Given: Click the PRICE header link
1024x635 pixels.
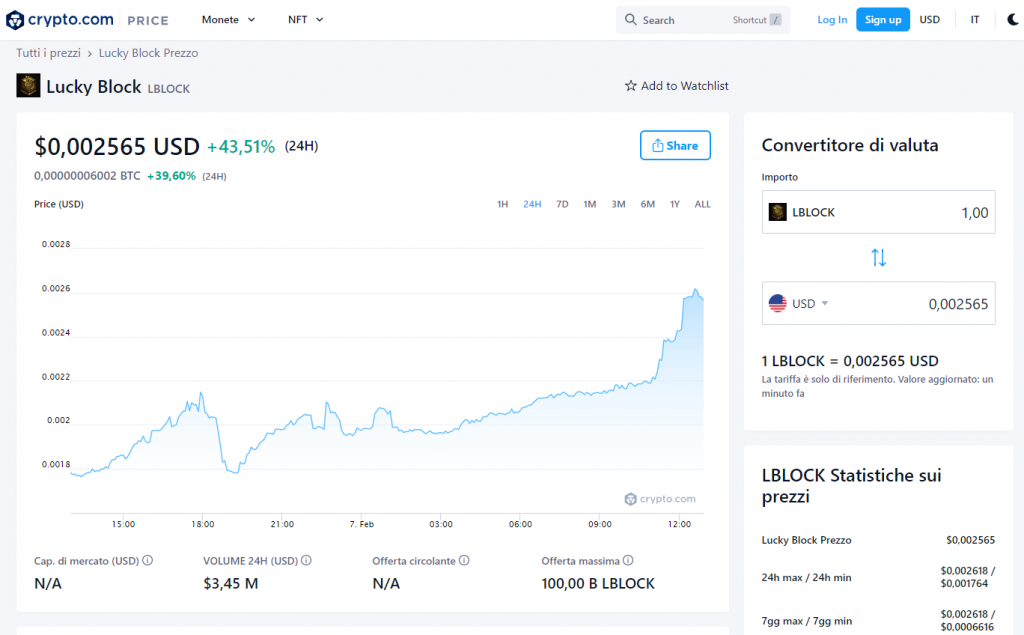Looking at the screenshot, I should click(148, 20).
